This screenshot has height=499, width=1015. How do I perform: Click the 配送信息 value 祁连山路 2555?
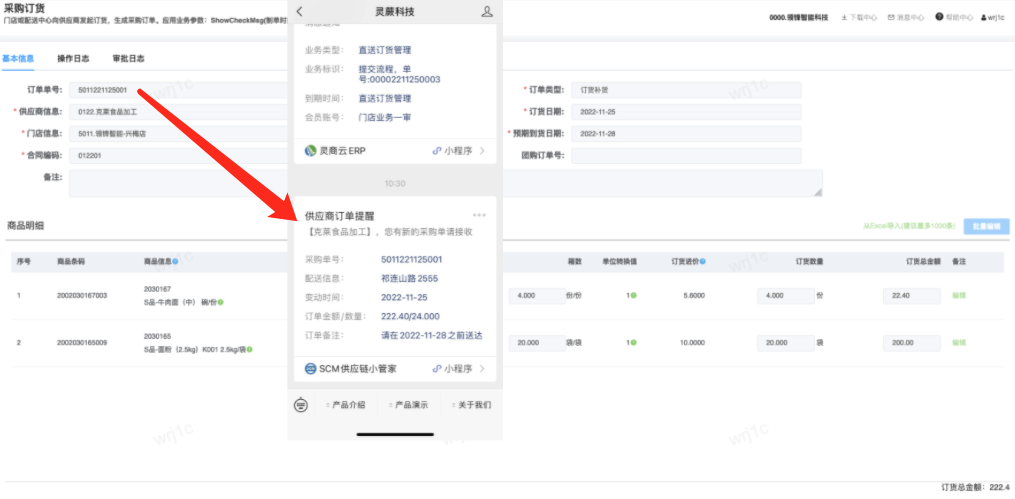click(410, 278)
